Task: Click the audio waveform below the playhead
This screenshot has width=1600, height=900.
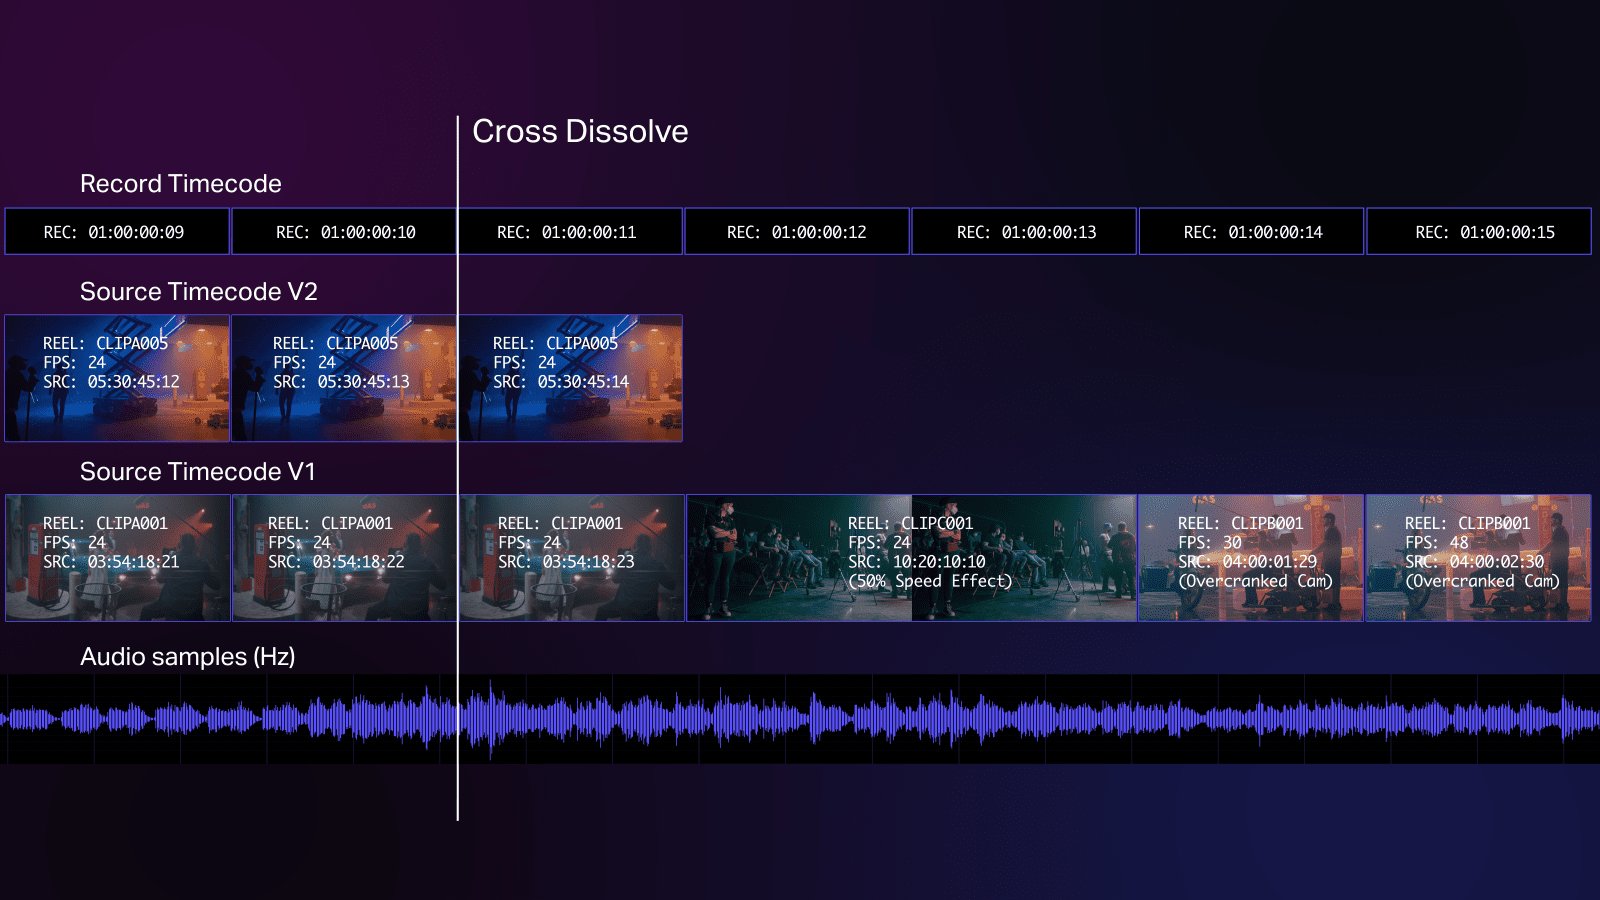Action: [458, 718]
